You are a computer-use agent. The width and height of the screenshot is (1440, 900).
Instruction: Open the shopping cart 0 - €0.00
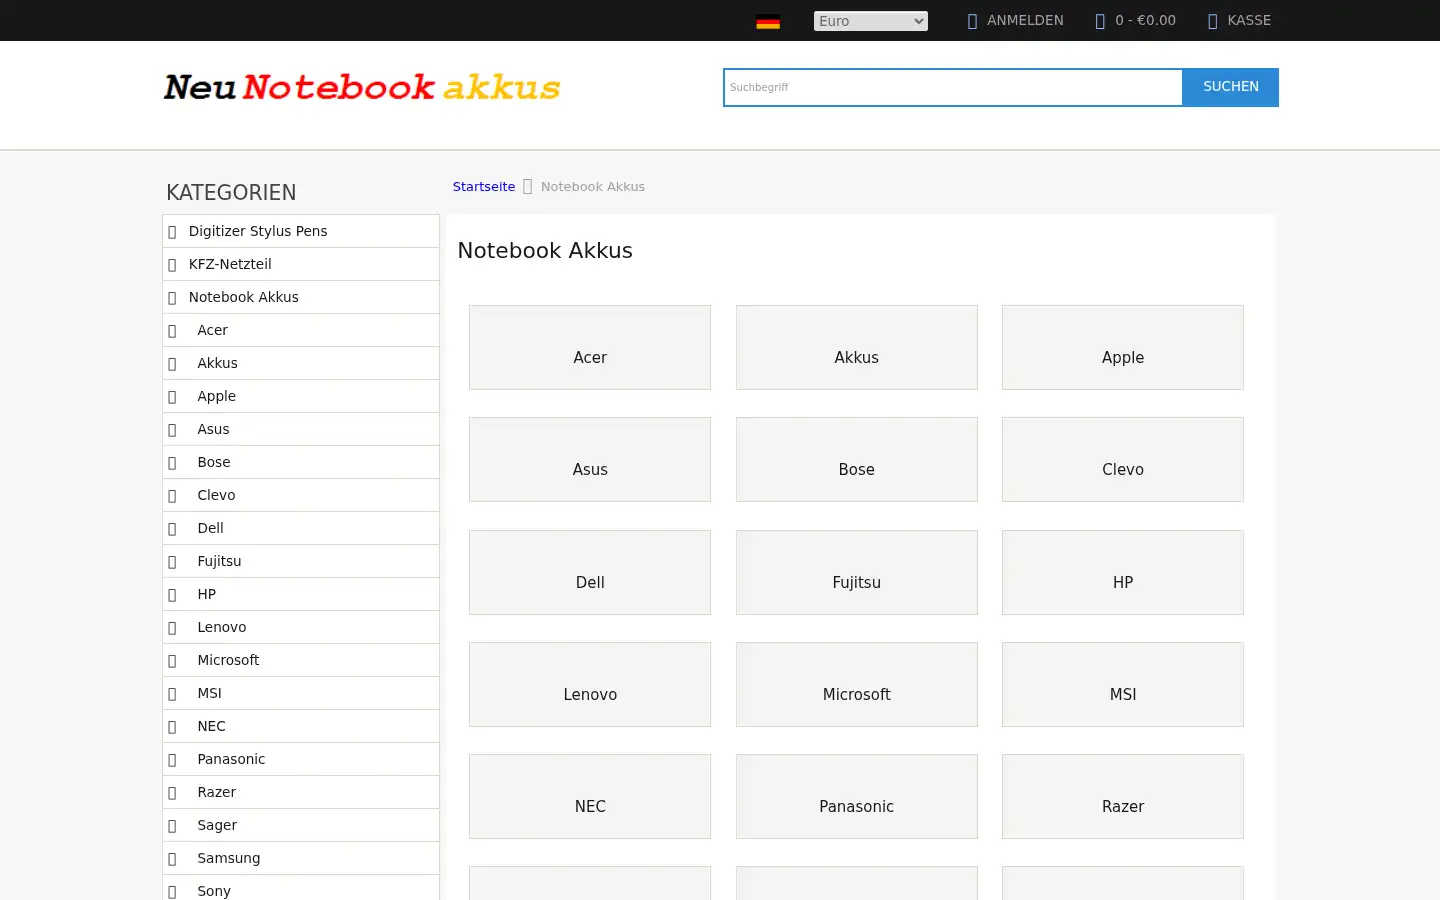coord(1135,20)
